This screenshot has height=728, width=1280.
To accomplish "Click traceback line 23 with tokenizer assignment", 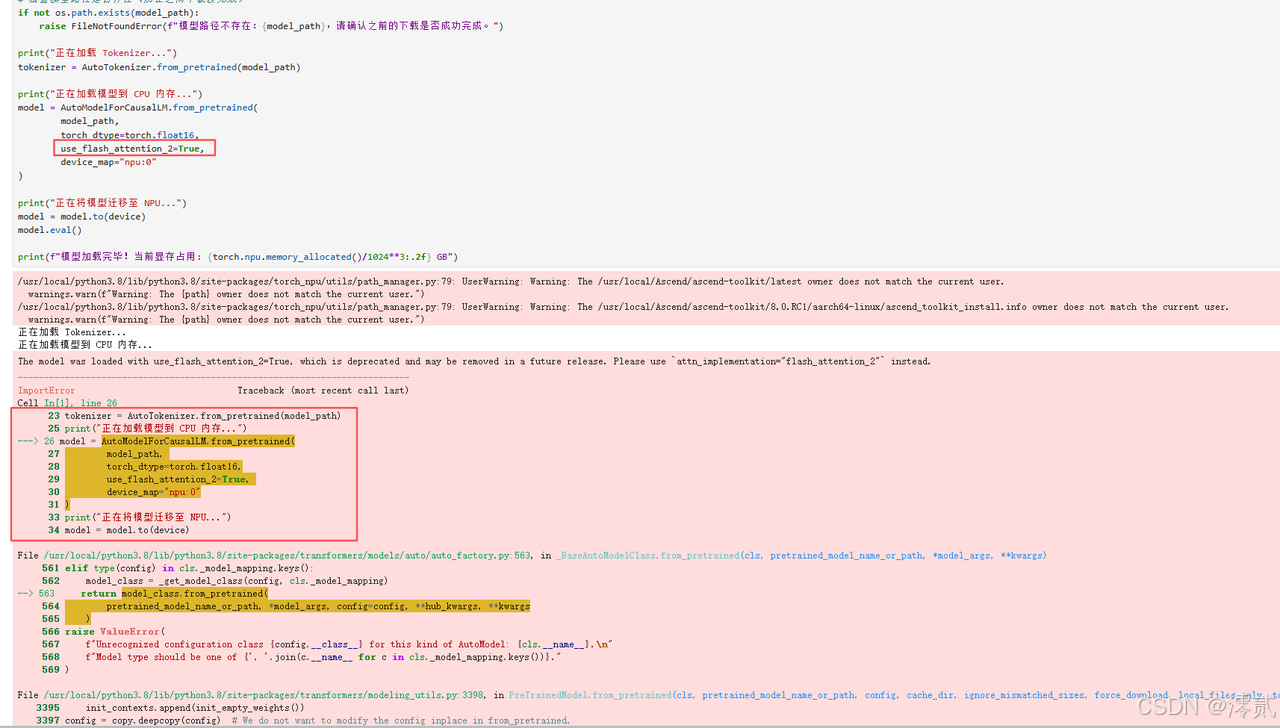I will tap(194, 415).
